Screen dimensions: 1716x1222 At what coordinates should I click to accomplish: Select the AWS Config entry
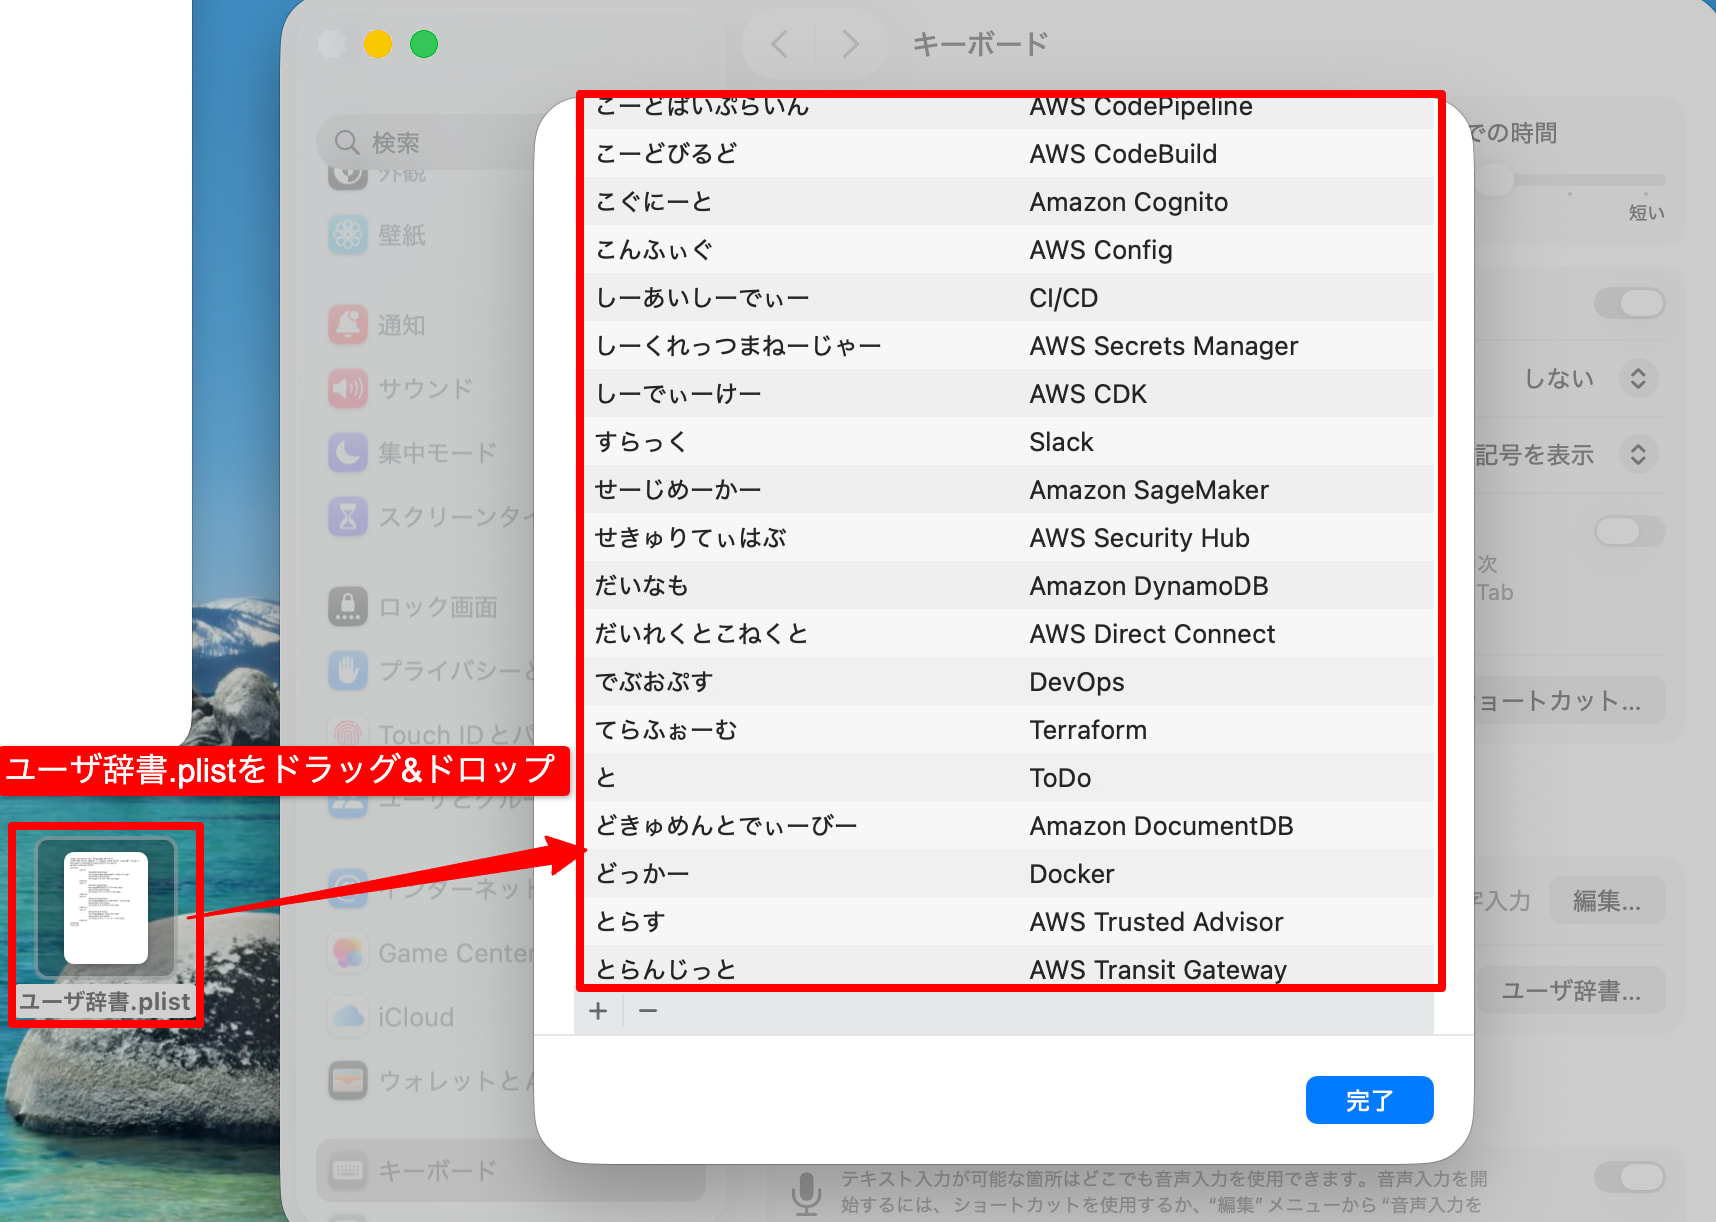pyautogui.click(x=1010, y=250)
